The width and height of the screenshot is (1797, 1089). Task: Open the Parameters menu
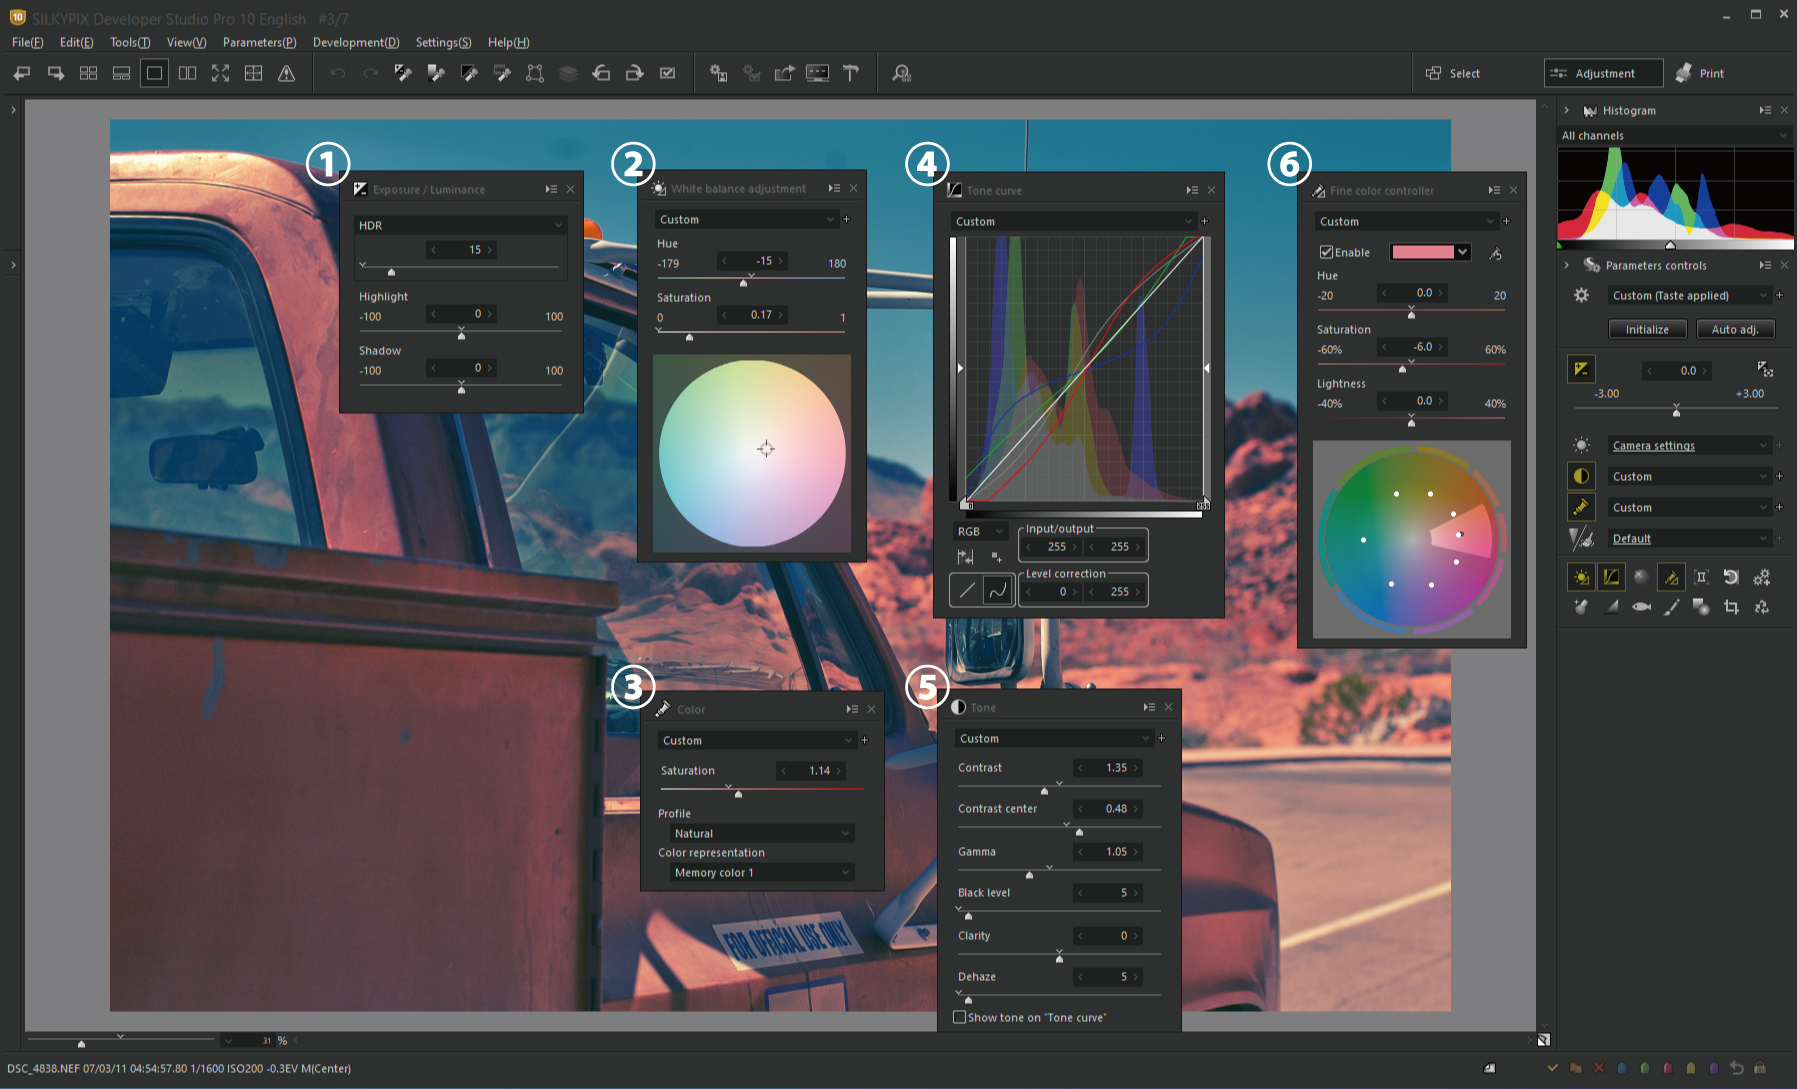coord(259,42)
